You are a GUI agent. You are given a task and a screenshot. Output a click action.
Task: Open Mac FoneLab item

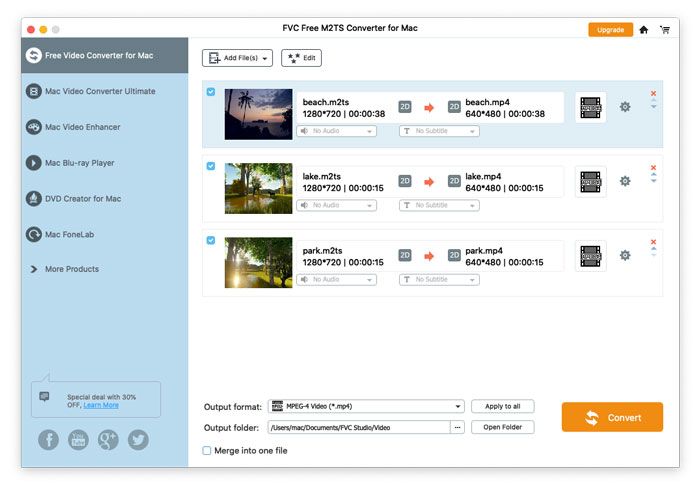[x=60, y=234]
